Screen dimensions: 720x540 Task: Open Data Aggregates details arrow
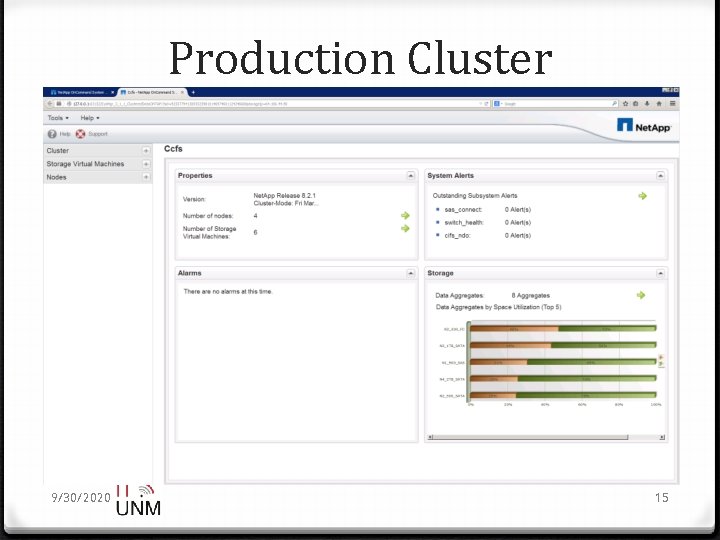pyautogui.click(x=641, y=295)
